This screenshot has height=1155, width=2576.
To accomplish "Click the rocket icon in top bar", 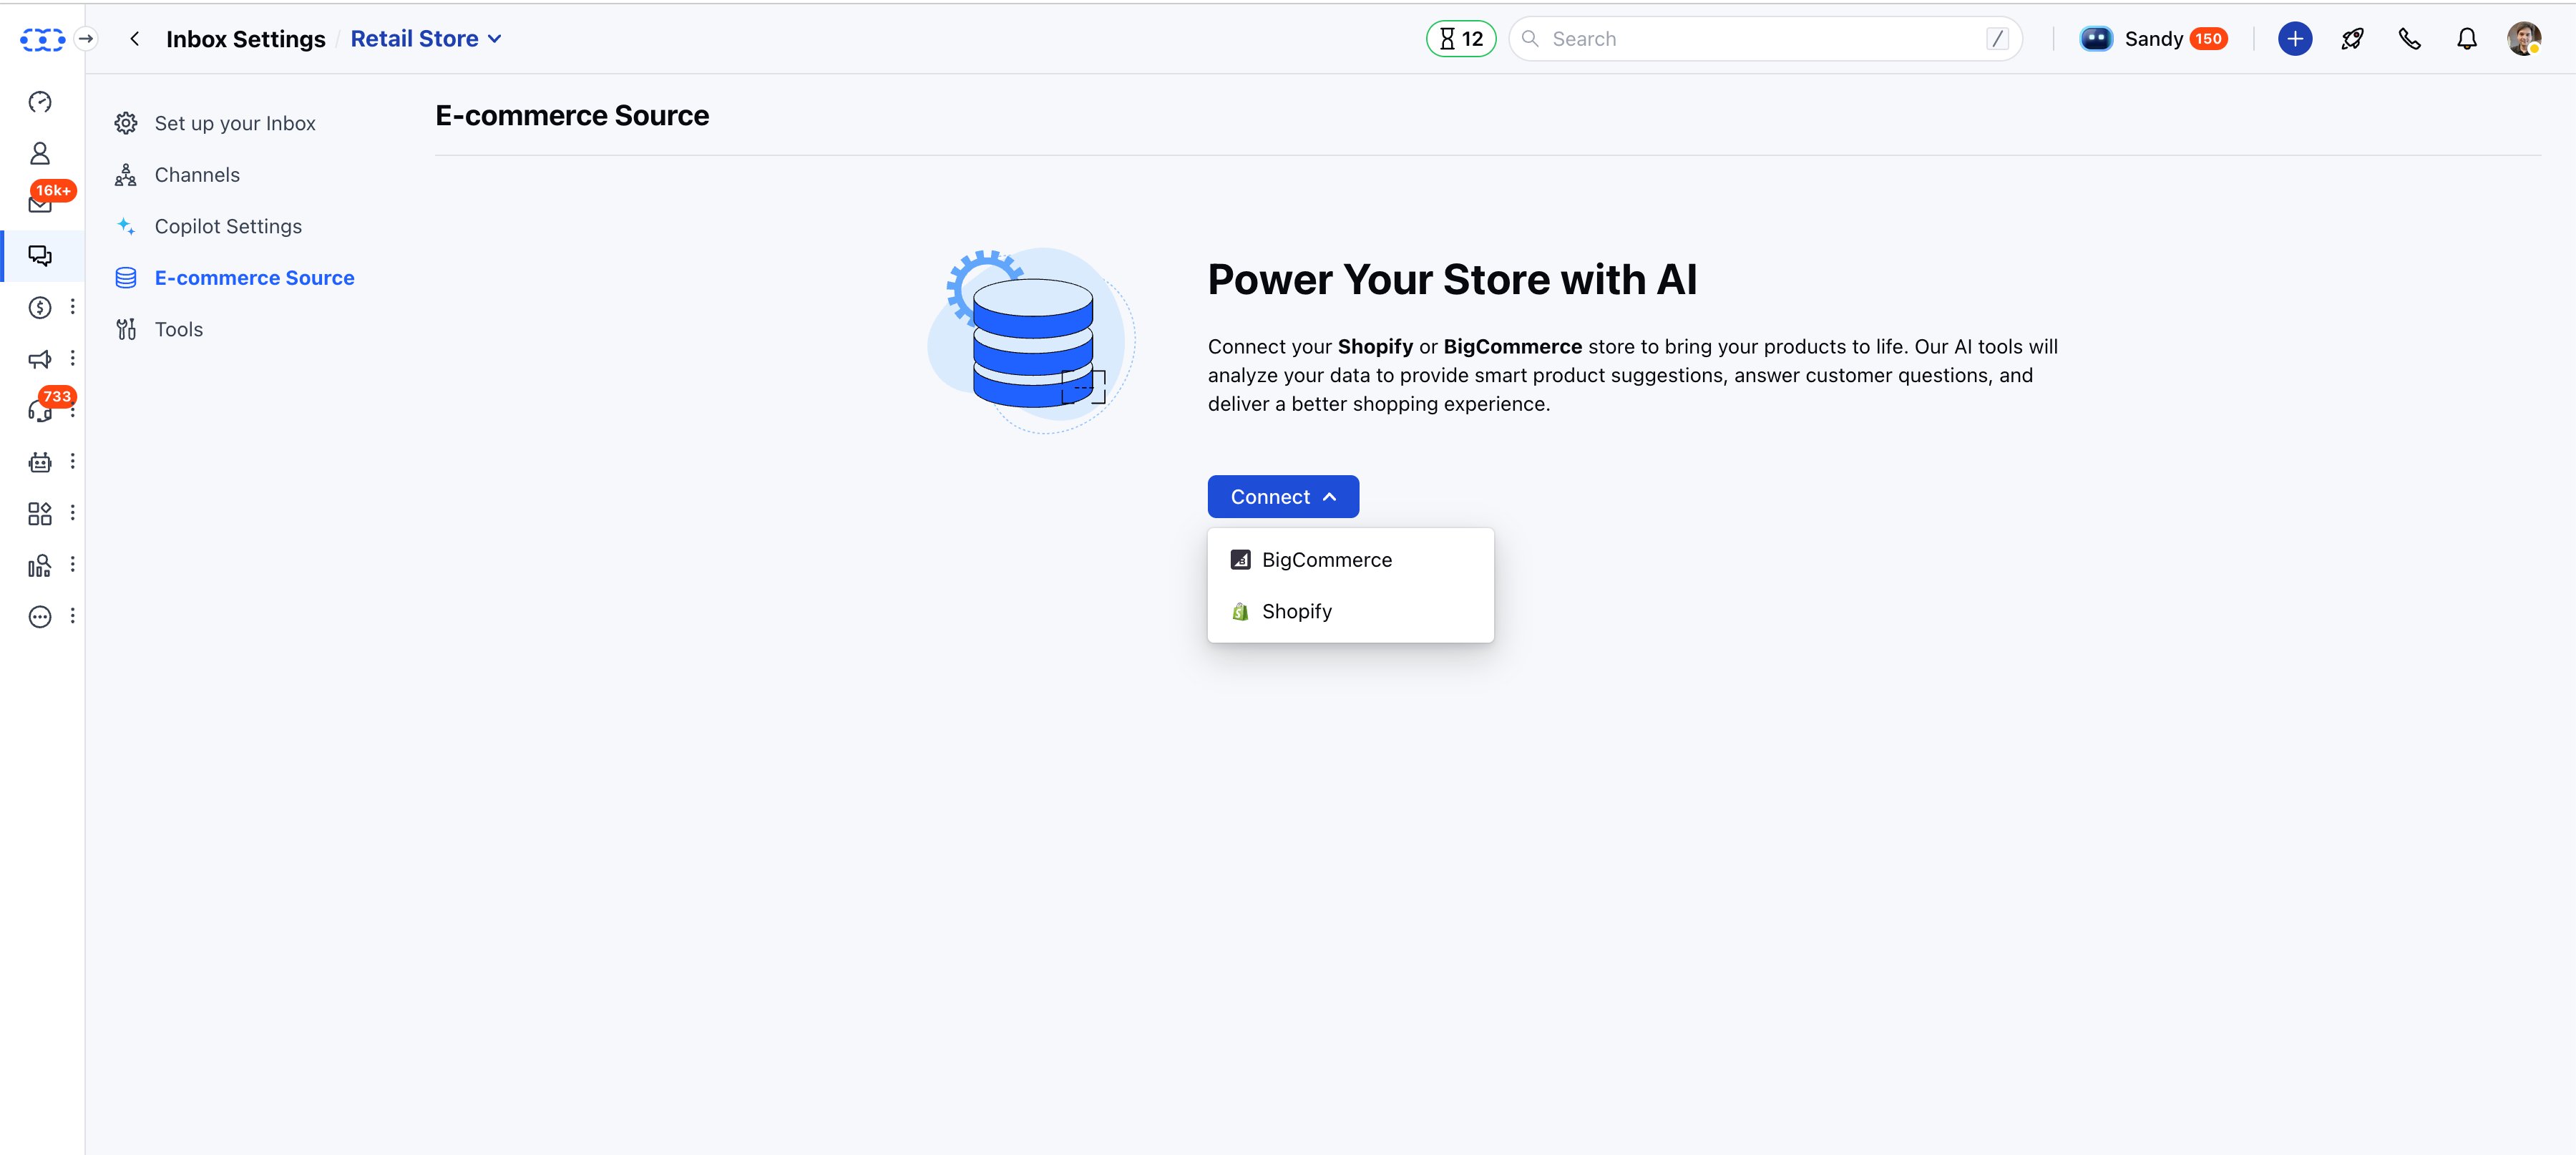I will pyautogui.click(x=2352, y=39).
